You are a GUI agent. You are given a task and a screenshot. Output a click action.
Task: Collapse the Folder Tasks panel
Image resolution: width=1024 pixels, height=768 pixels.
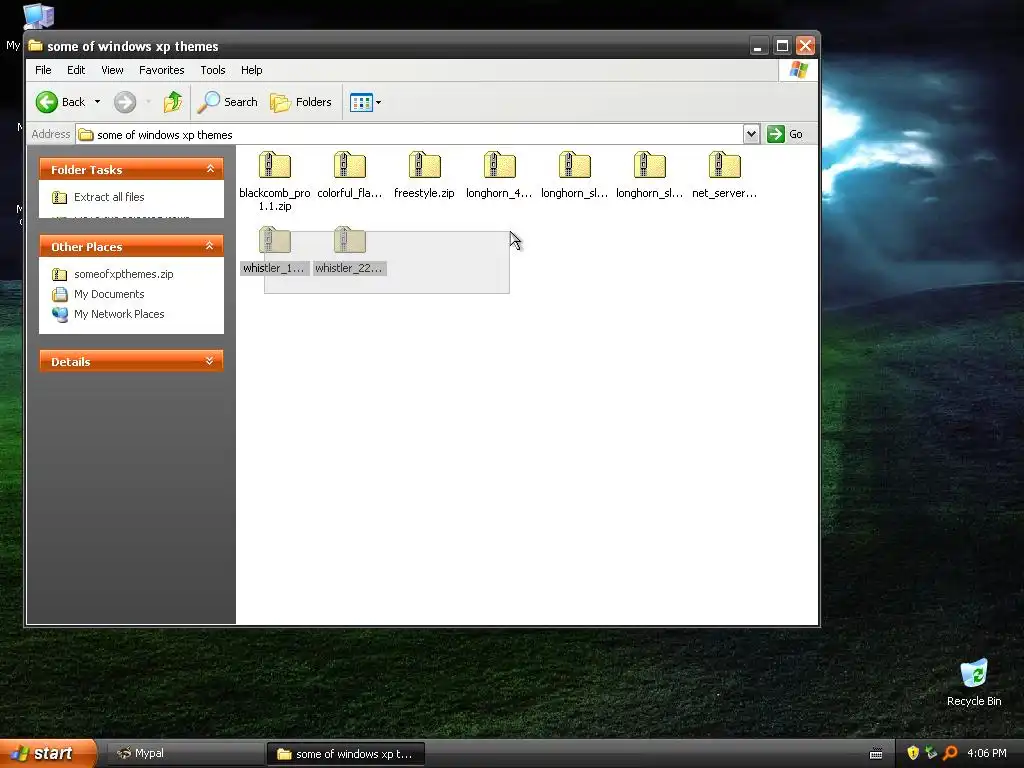[210, 169]
